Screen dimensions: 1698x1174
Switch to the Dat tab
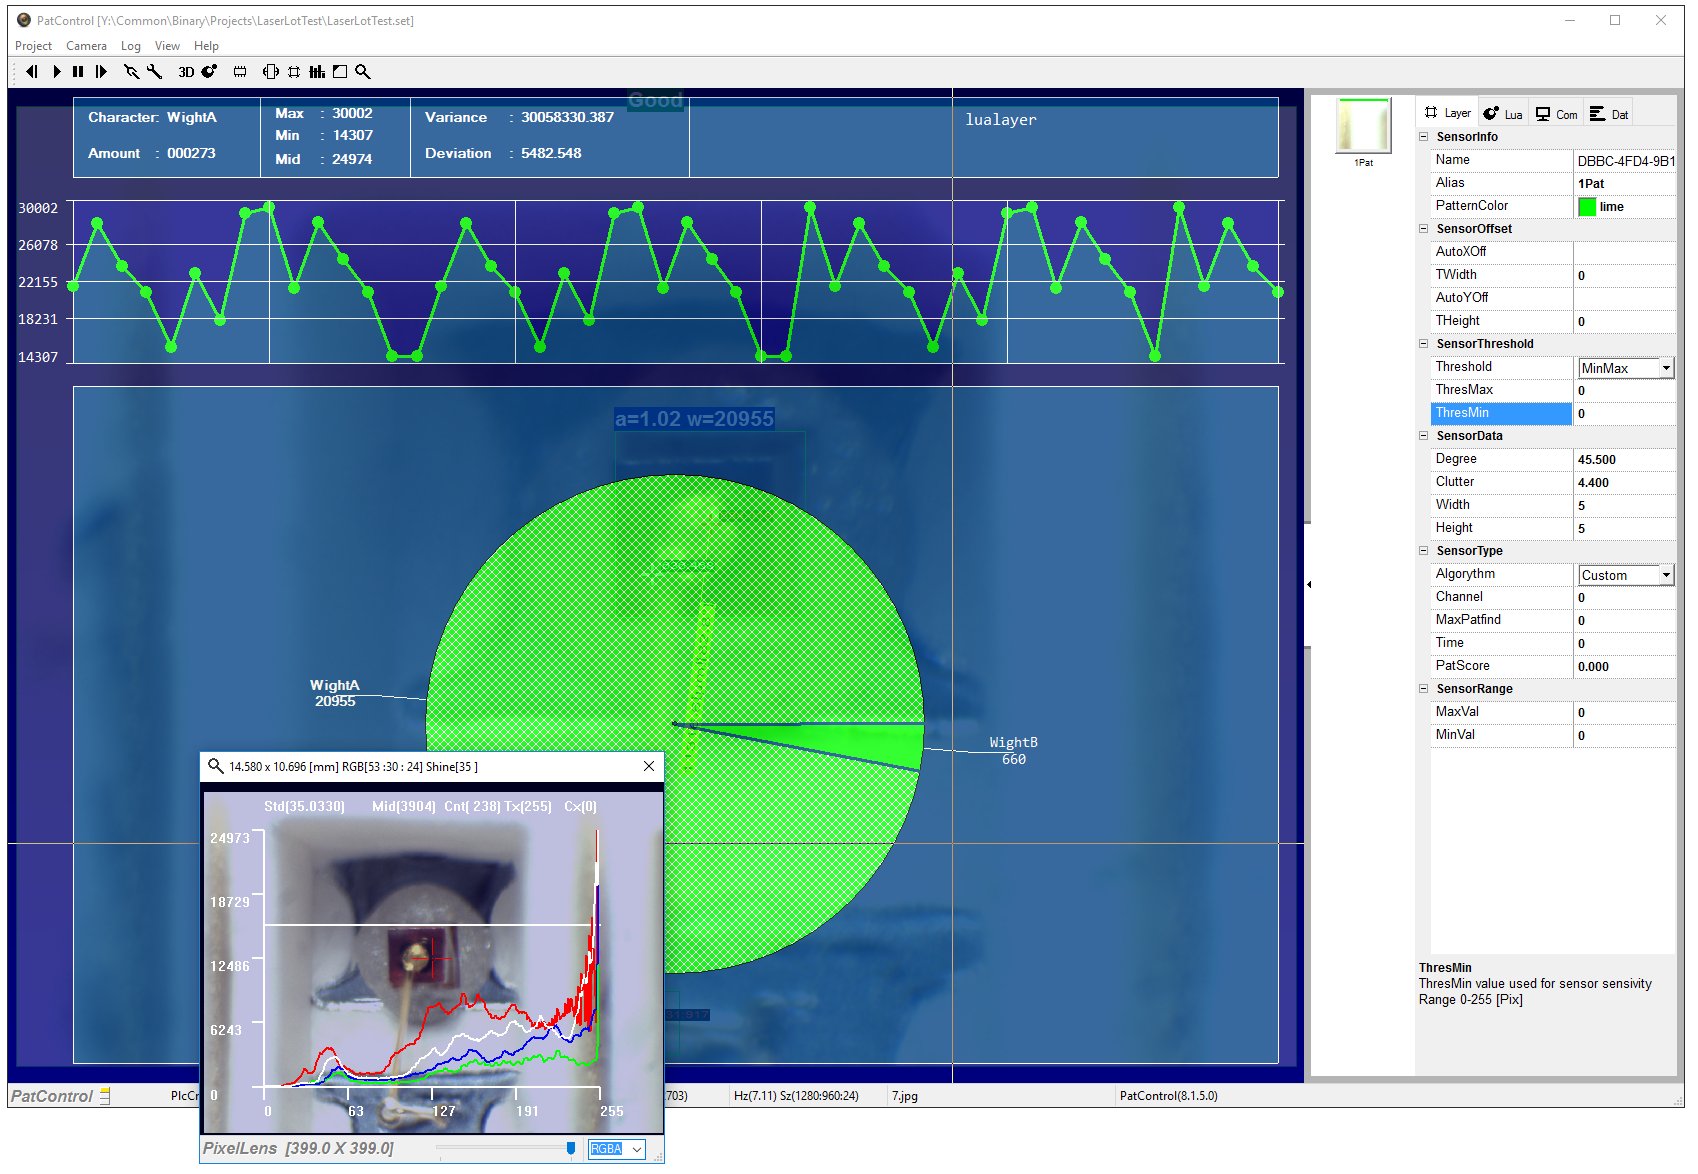(x=1609, y=114)
